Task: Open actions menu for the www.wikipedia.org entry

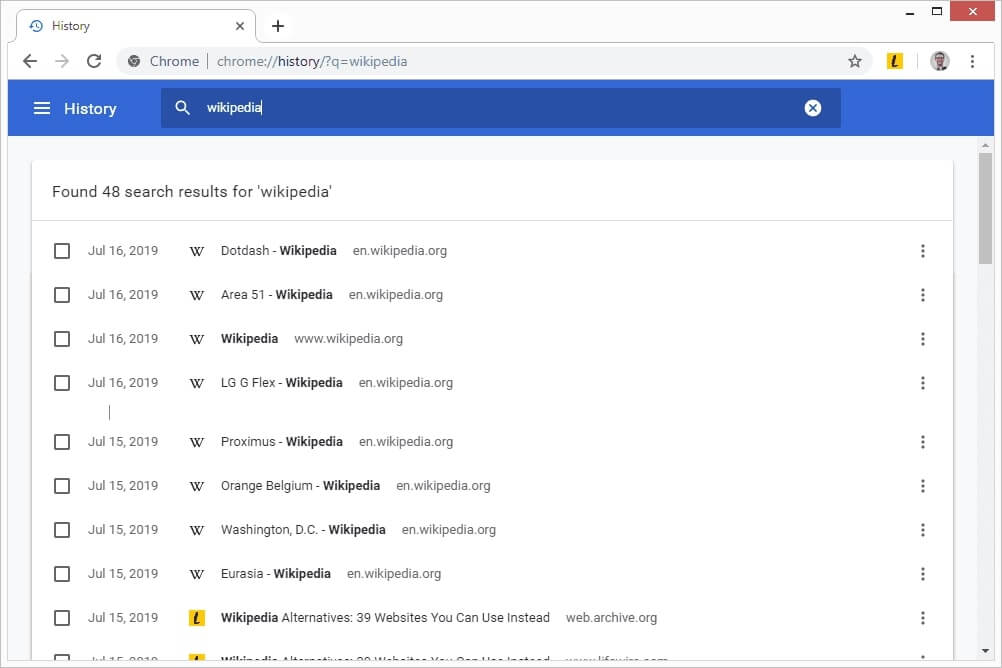Action: tap(922, 339)
